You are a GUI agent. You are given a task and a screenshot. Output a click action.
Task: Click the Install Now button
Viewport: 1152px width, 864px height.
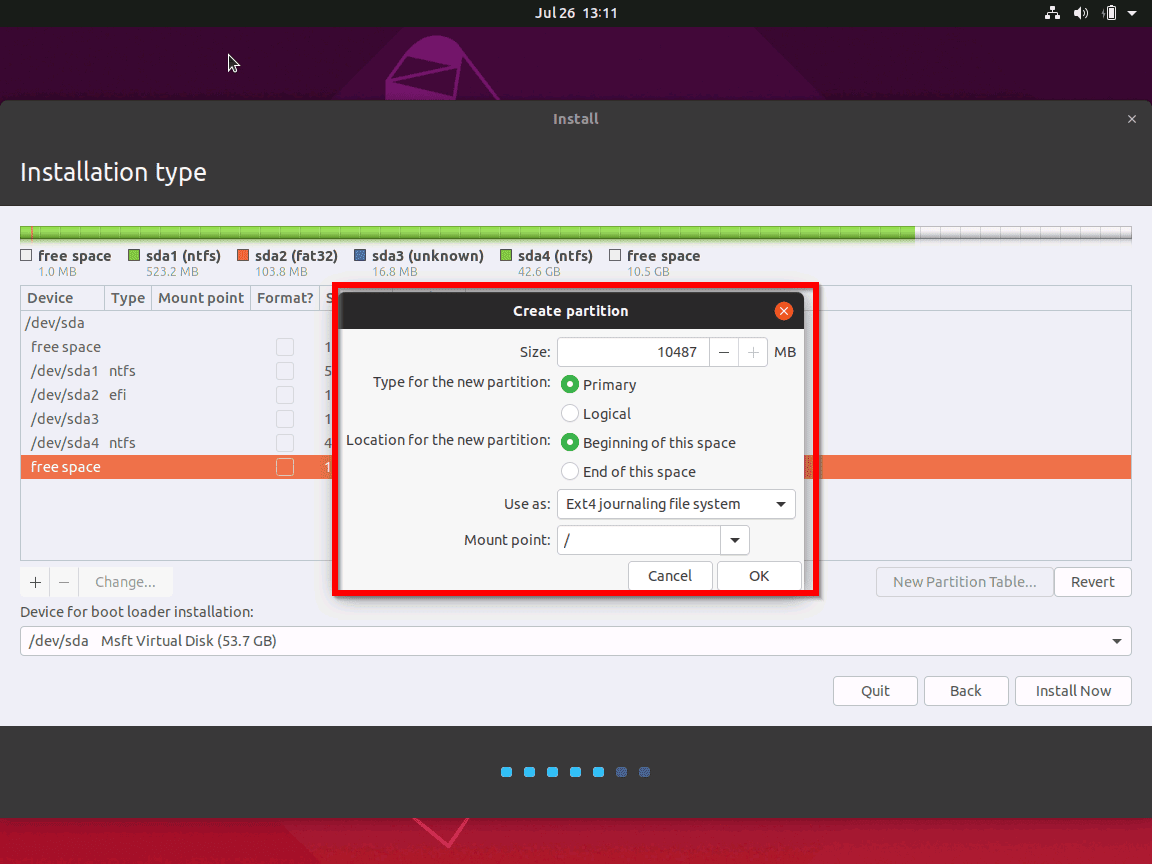[x=1073, y=690]
